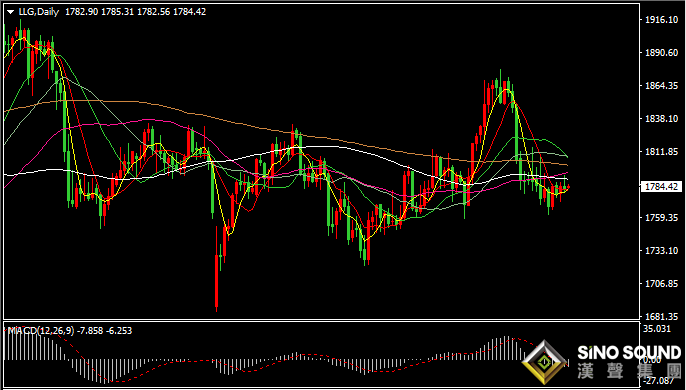
Task: Click the 1811.85 price axis label
Action: click(662, 152)
